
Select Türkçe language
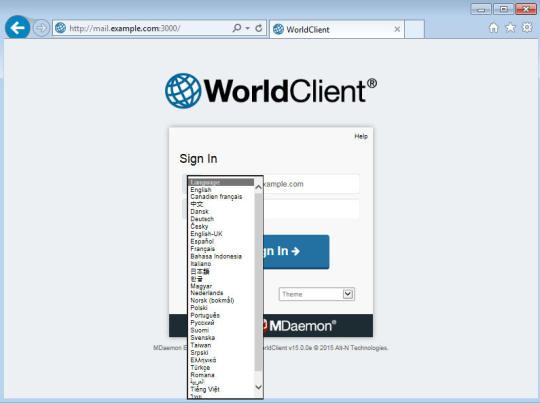point(200,368)
